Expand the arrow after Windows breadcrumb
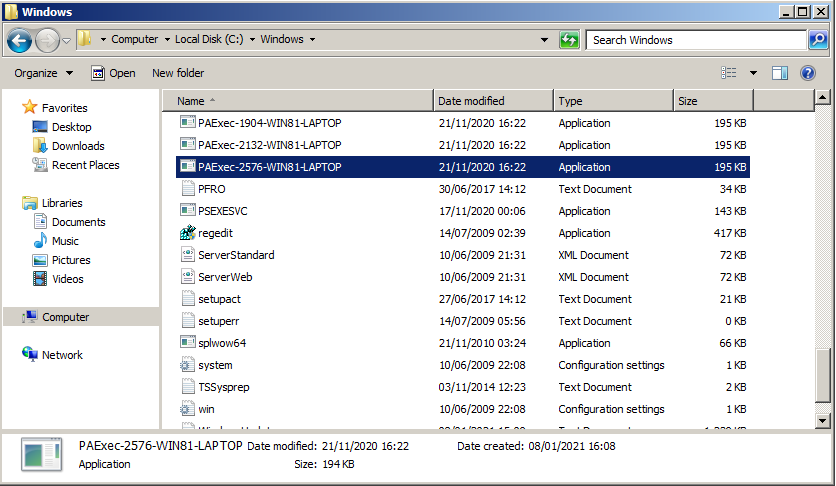836x486 pixels. (312, 39)
